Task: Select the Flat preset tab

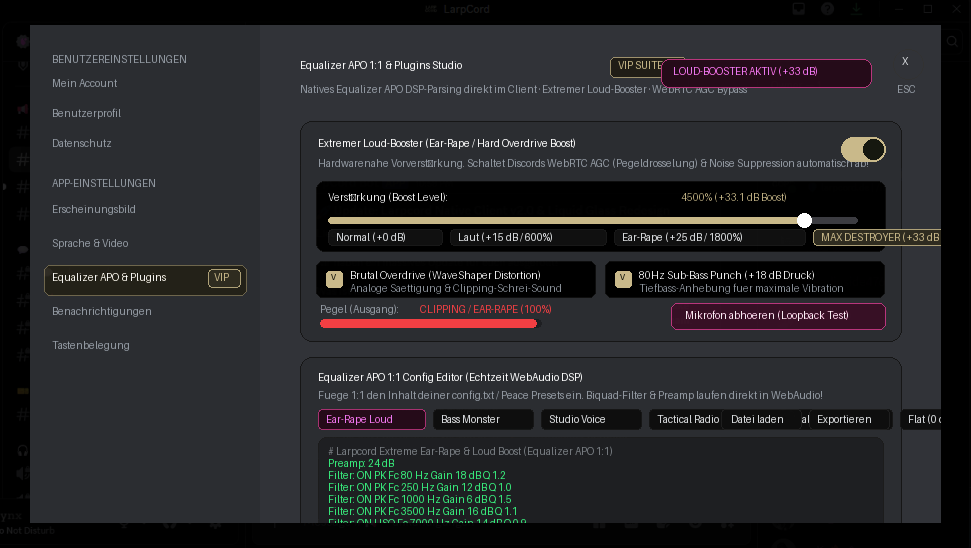Action: (x=921, y=419)
